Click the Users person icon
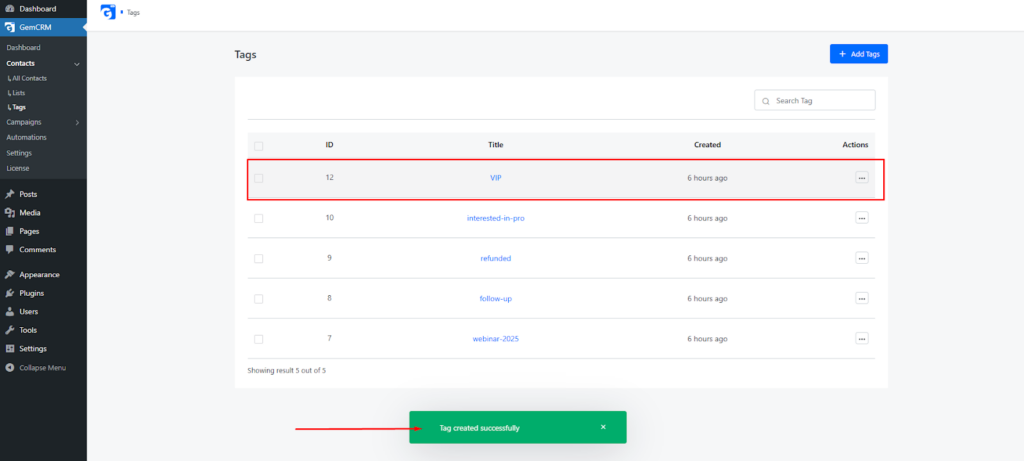 [10, 311]
